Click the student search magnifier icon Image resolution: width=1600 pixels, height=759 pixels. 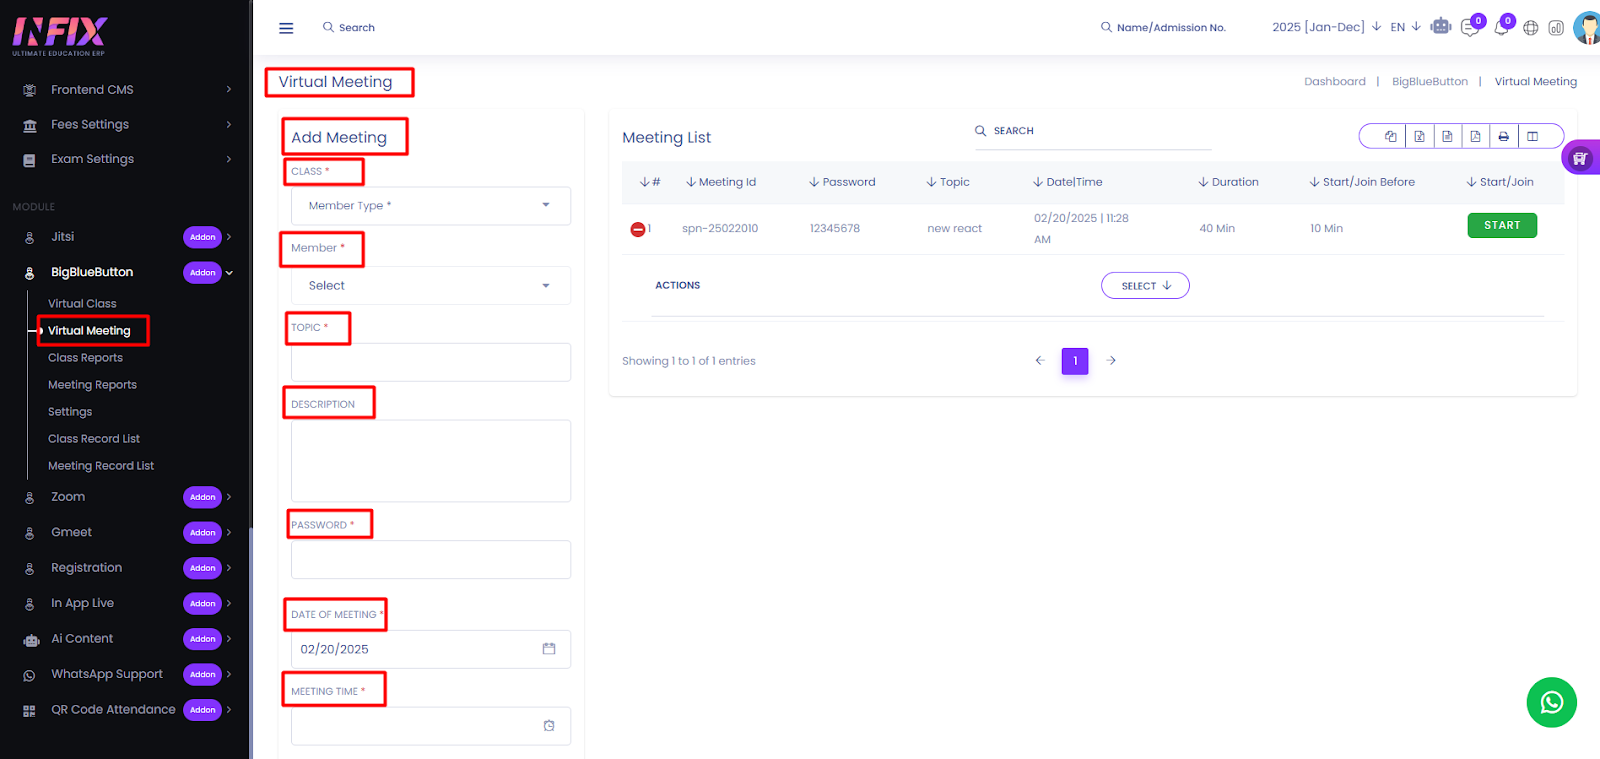(x=1106, y=27)
